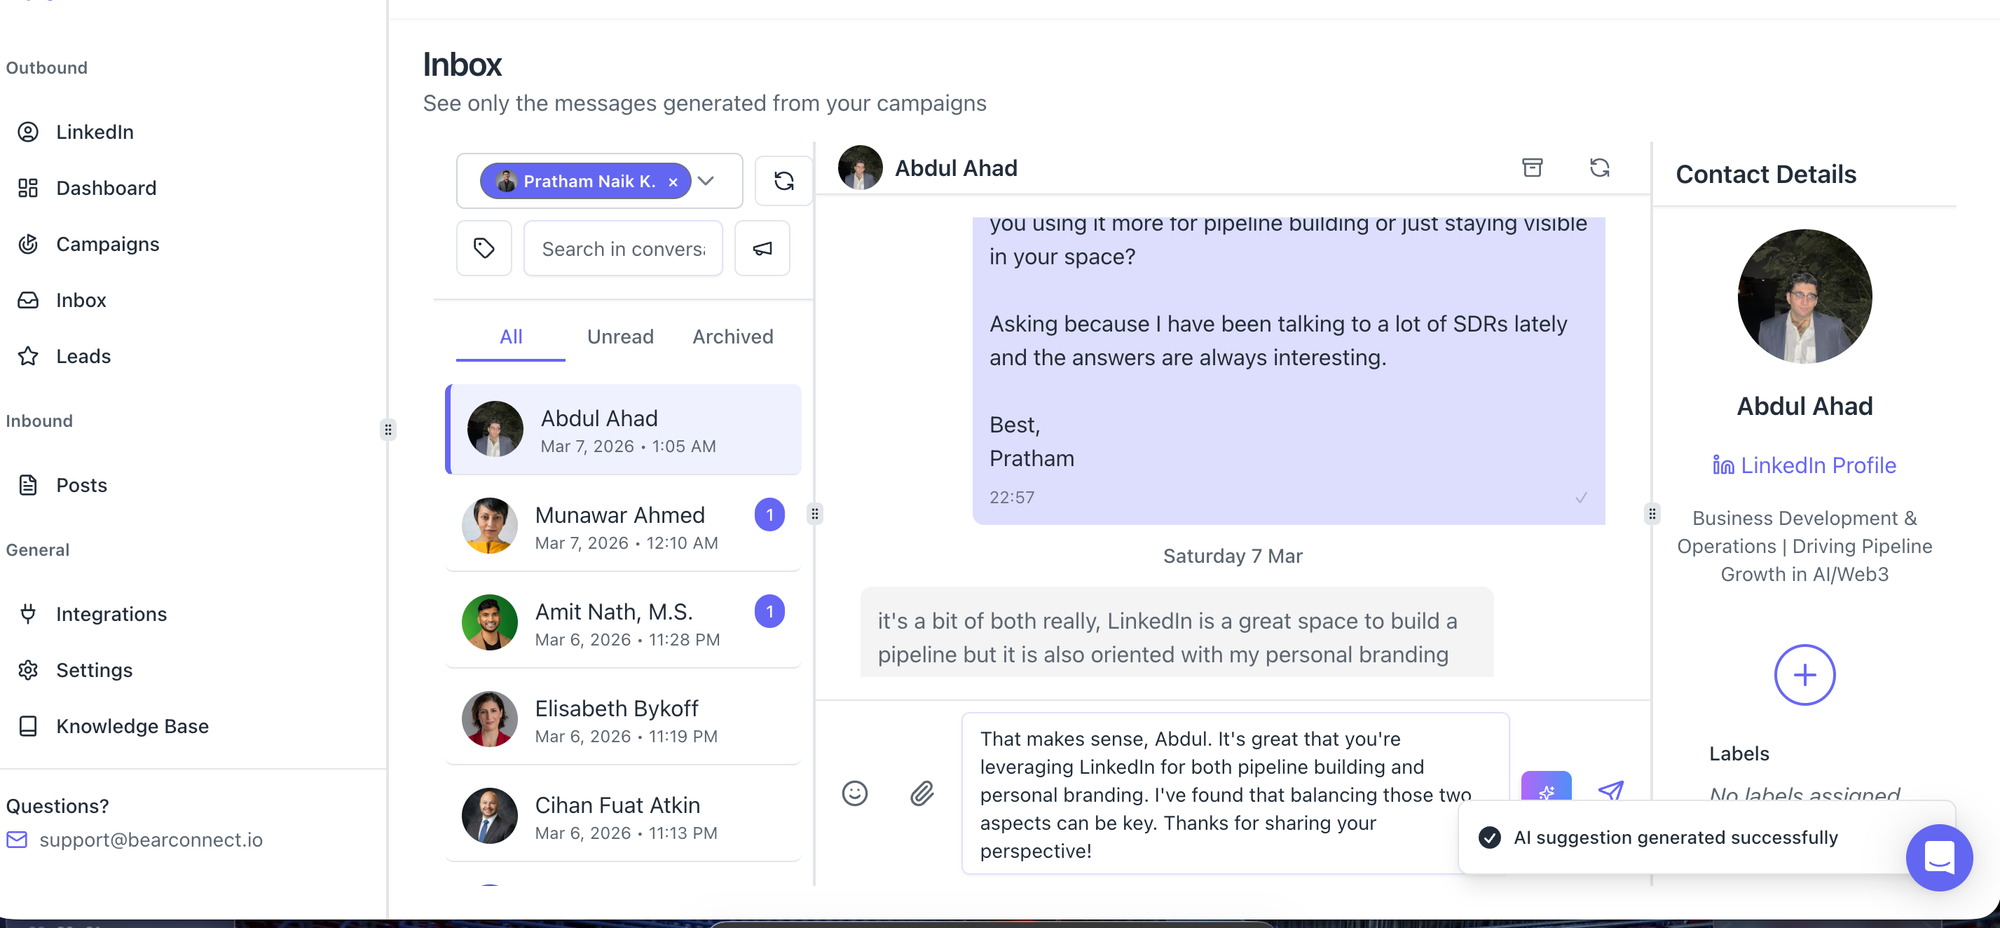2000x928 pixels.
Task: Open the emoji picker
Action: click(x=855, y=793)
